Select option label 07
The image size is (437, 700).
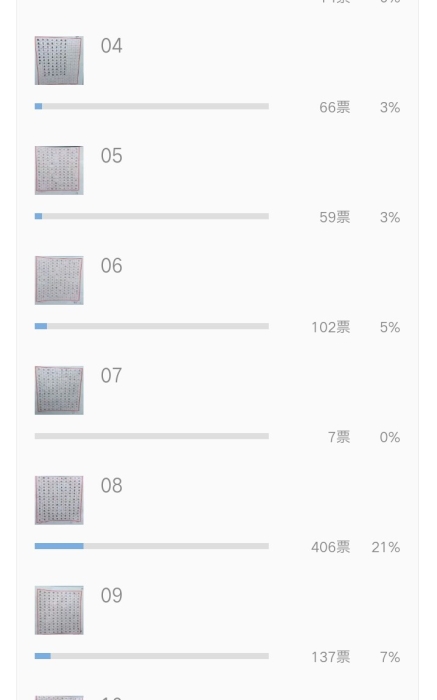[111, 375]
